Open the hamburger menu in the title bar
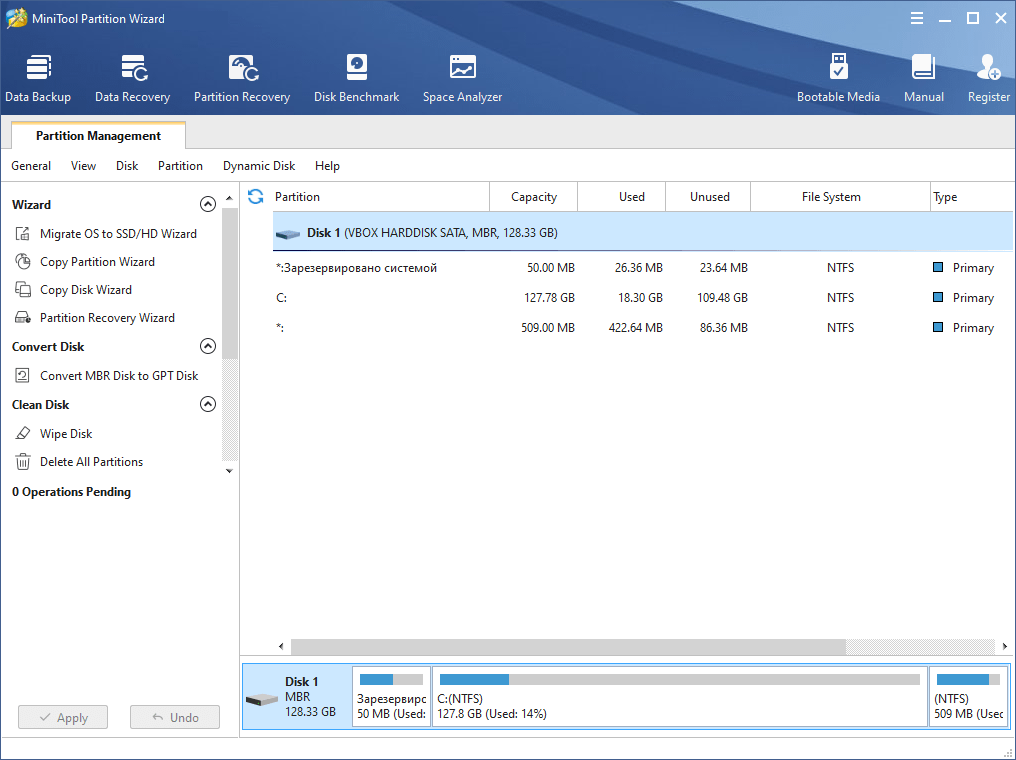The width and height of the screenshot is (1016, 760). pos(916,18)
